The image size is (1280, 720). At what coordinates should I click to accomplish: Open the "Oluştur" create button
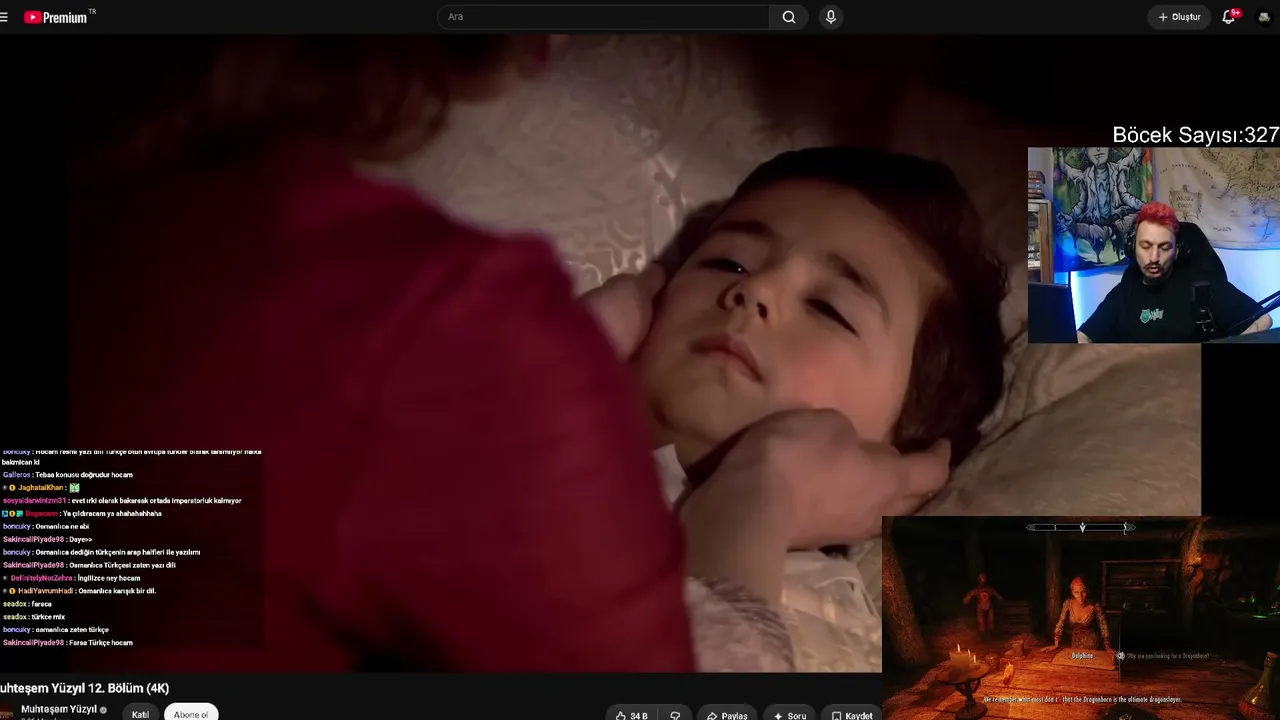coord(1179,17)
